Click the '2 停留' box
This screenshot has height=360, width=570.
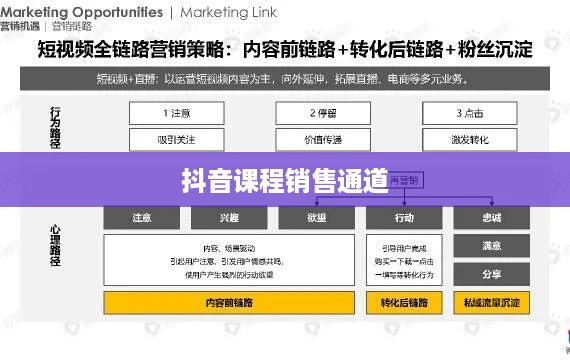[x=323, y=113]
